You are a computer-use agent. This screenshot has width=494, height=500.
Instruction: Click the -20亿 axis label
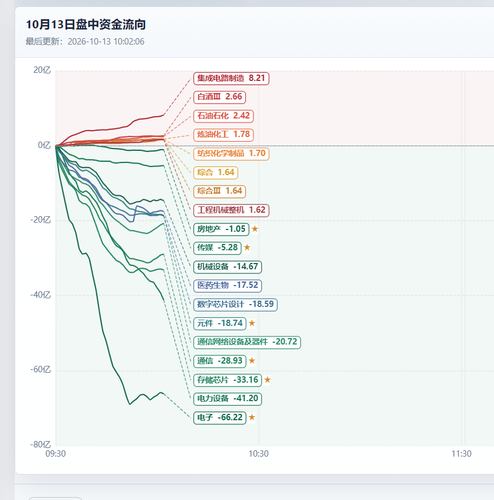click(41, 220)
